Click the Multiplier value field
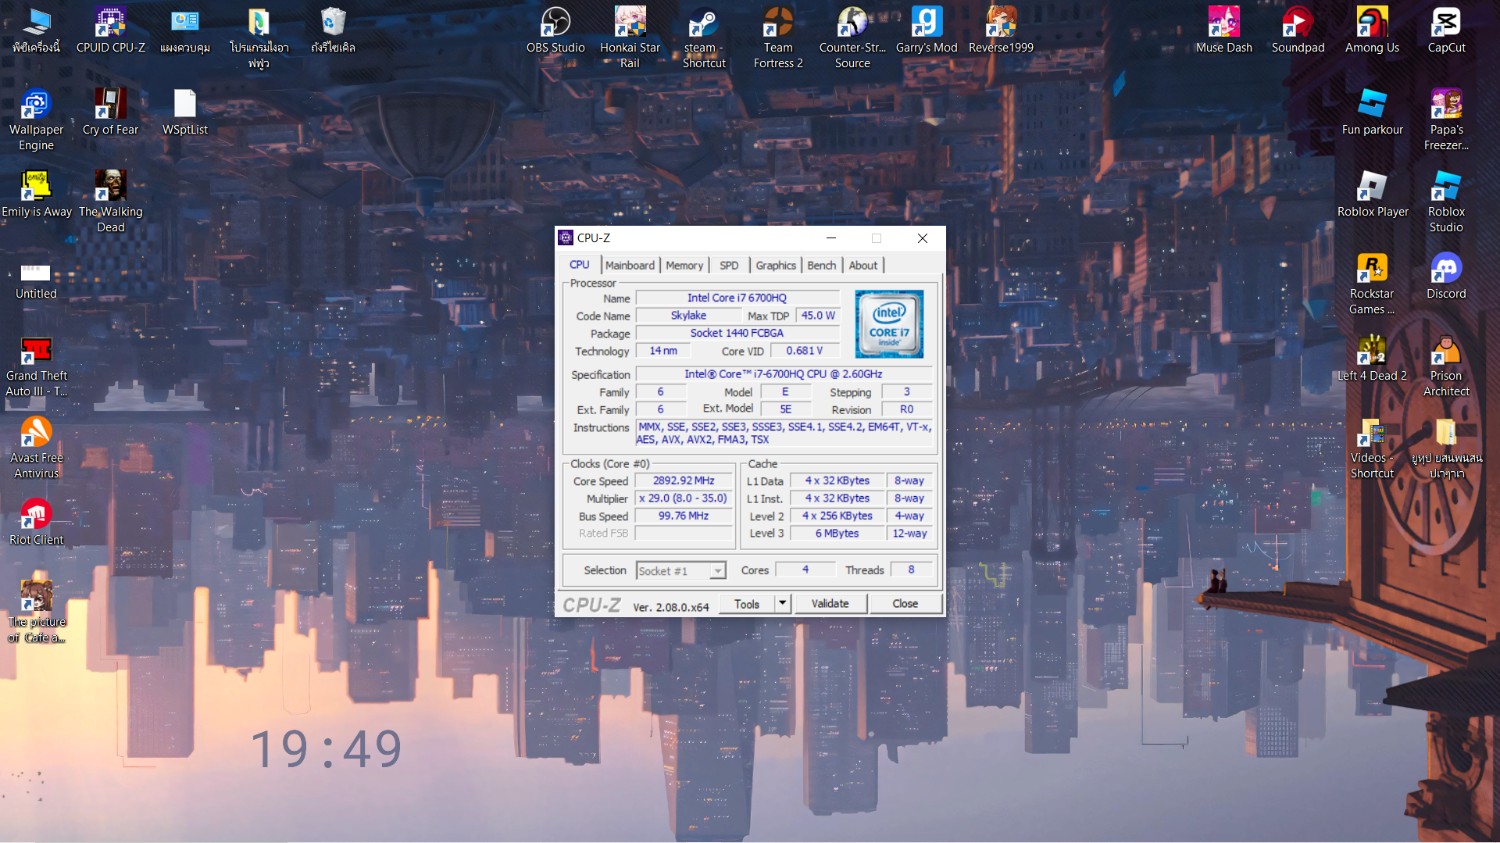This screenshot has height=843, width=1500. pyautogui.click(x=684, y=498)
